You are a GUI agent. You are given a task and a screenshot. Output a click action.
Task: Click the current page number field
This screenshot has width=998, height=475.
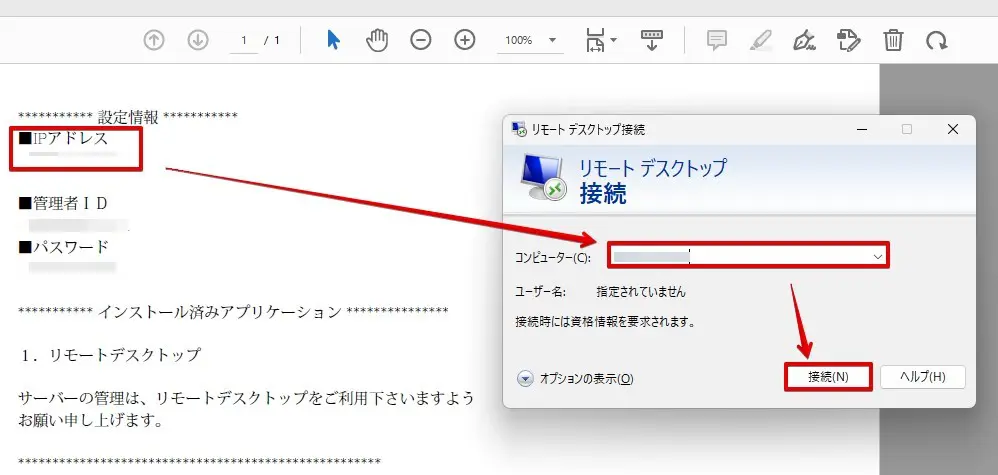click(243, 41)
